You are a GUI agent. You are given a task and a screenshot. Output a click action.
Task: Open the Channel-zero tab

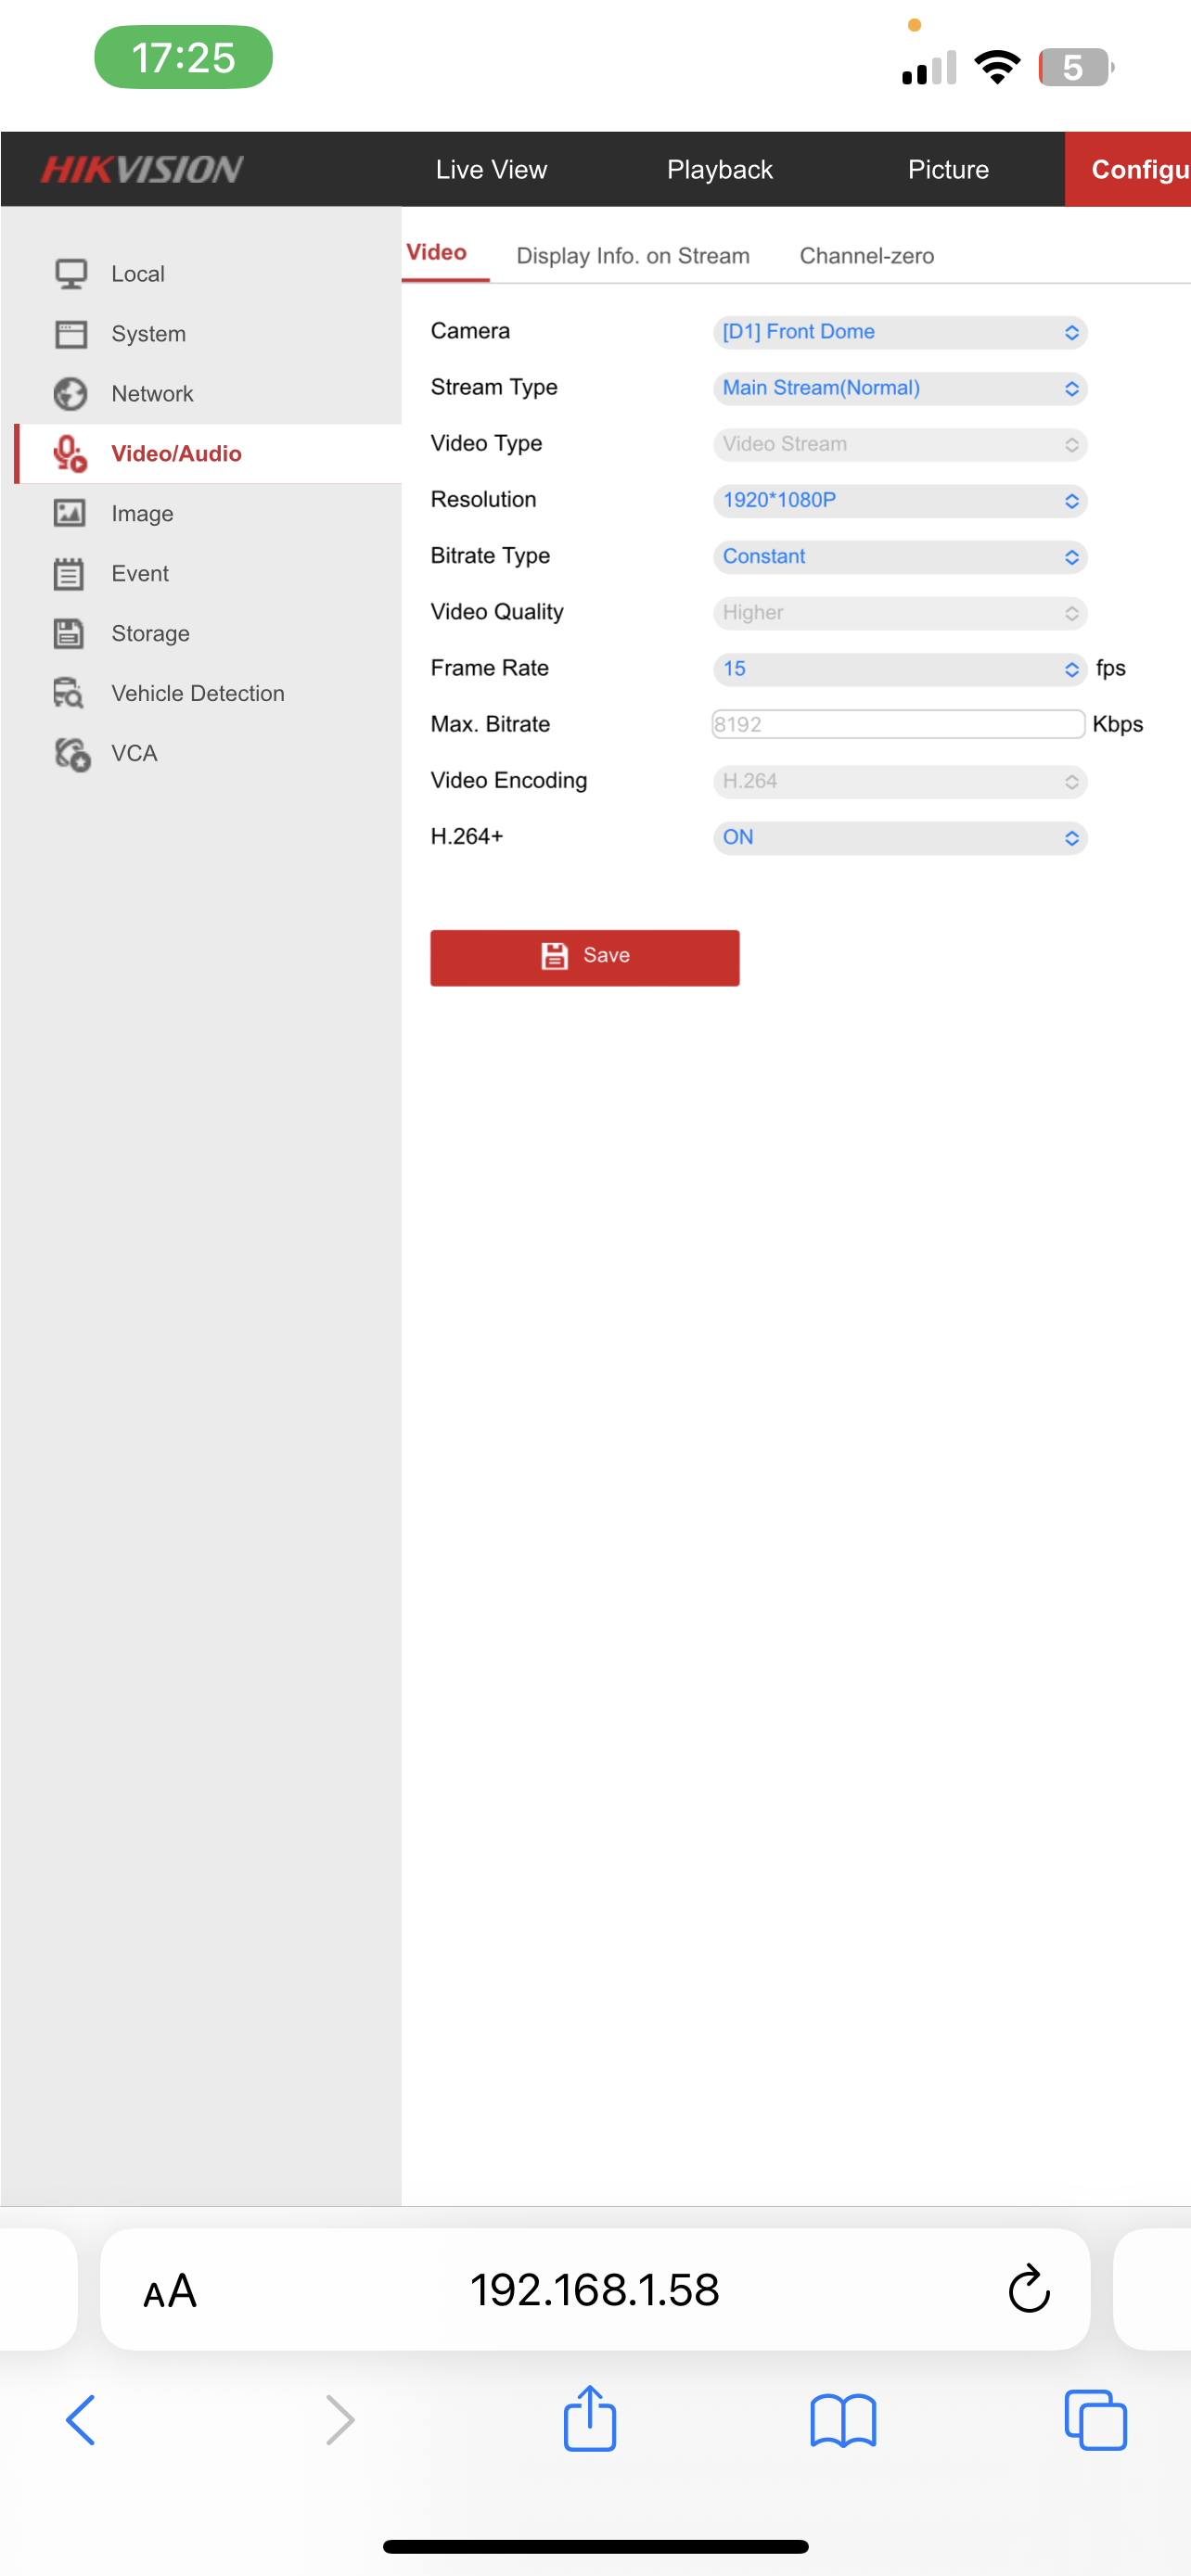click(866, 256)
